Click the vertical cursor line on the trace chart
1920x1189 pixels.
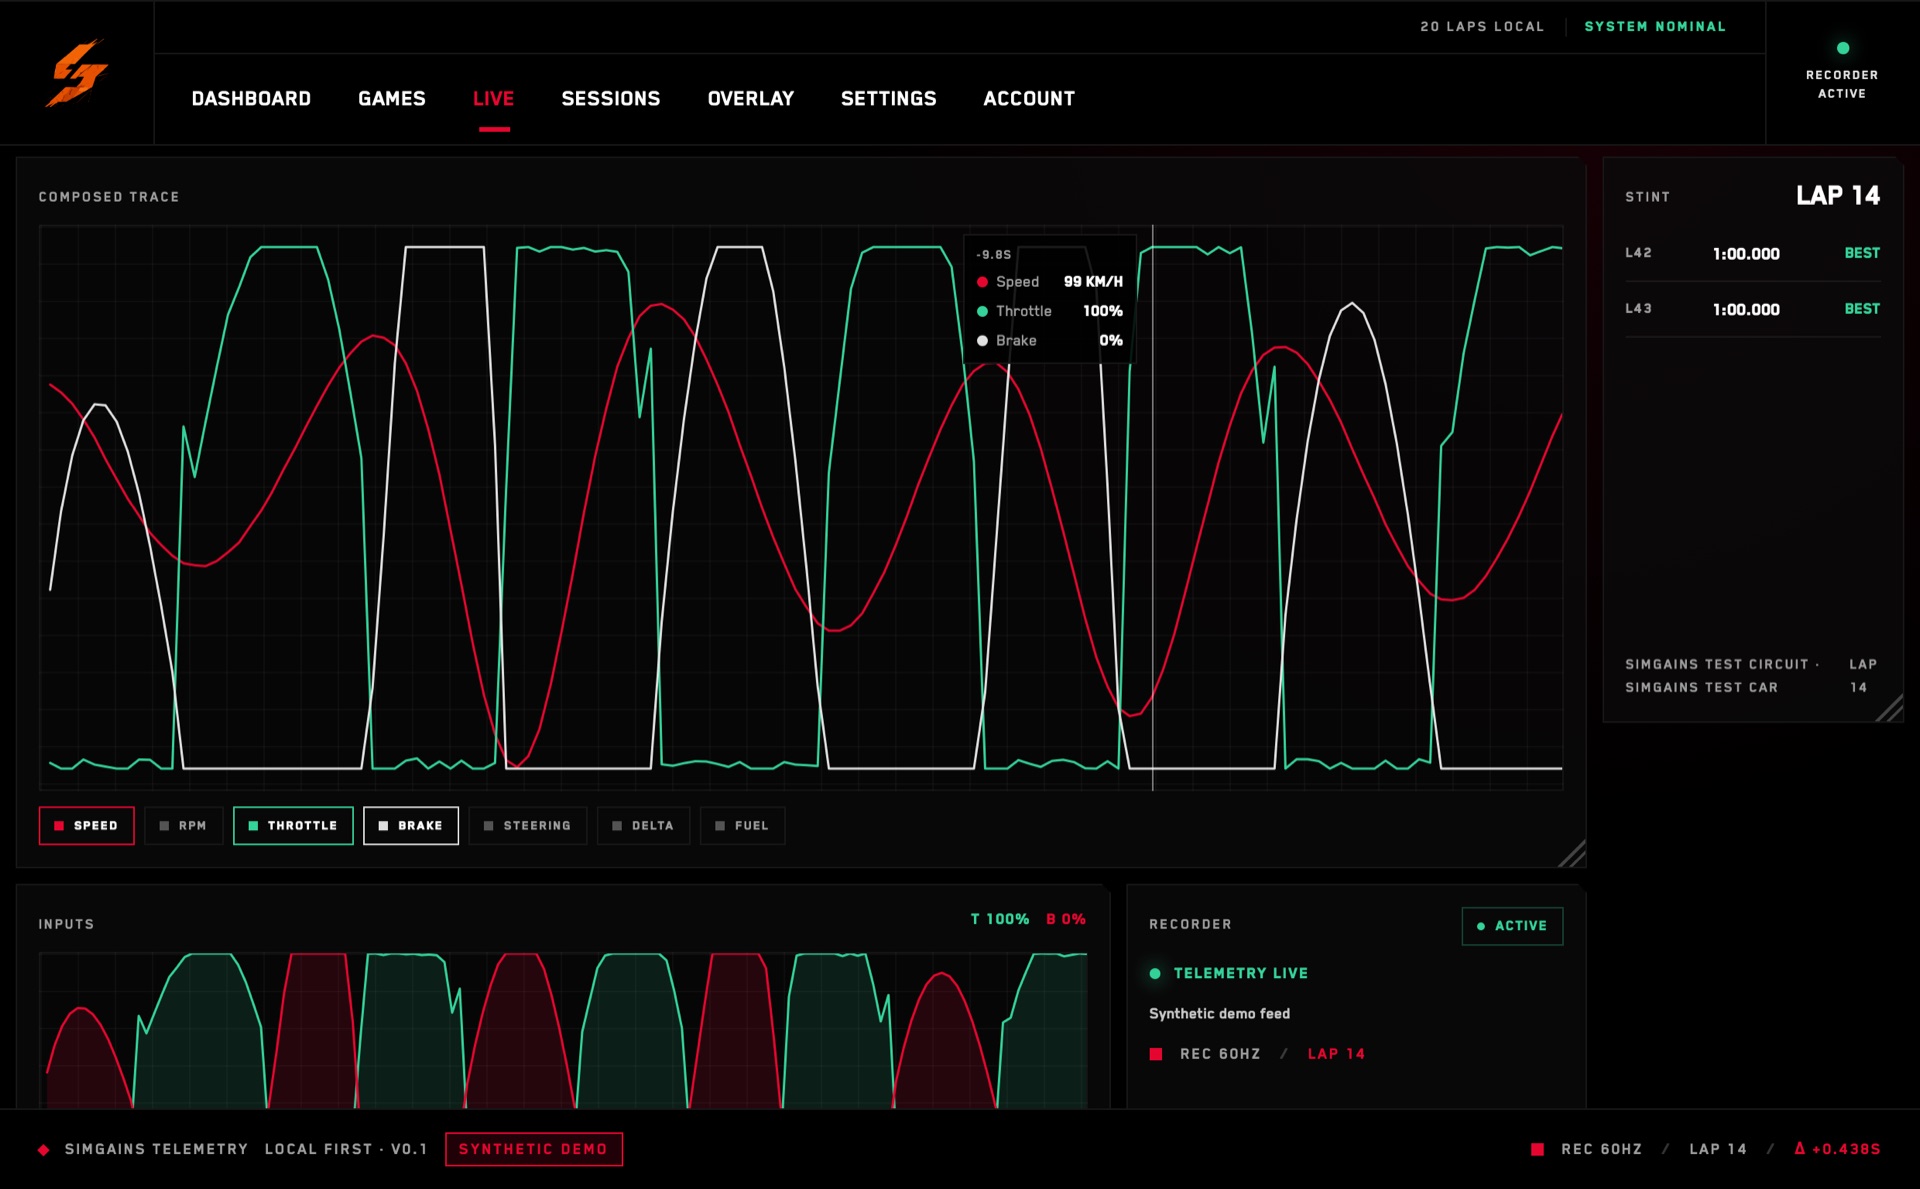coord(1152,508)
